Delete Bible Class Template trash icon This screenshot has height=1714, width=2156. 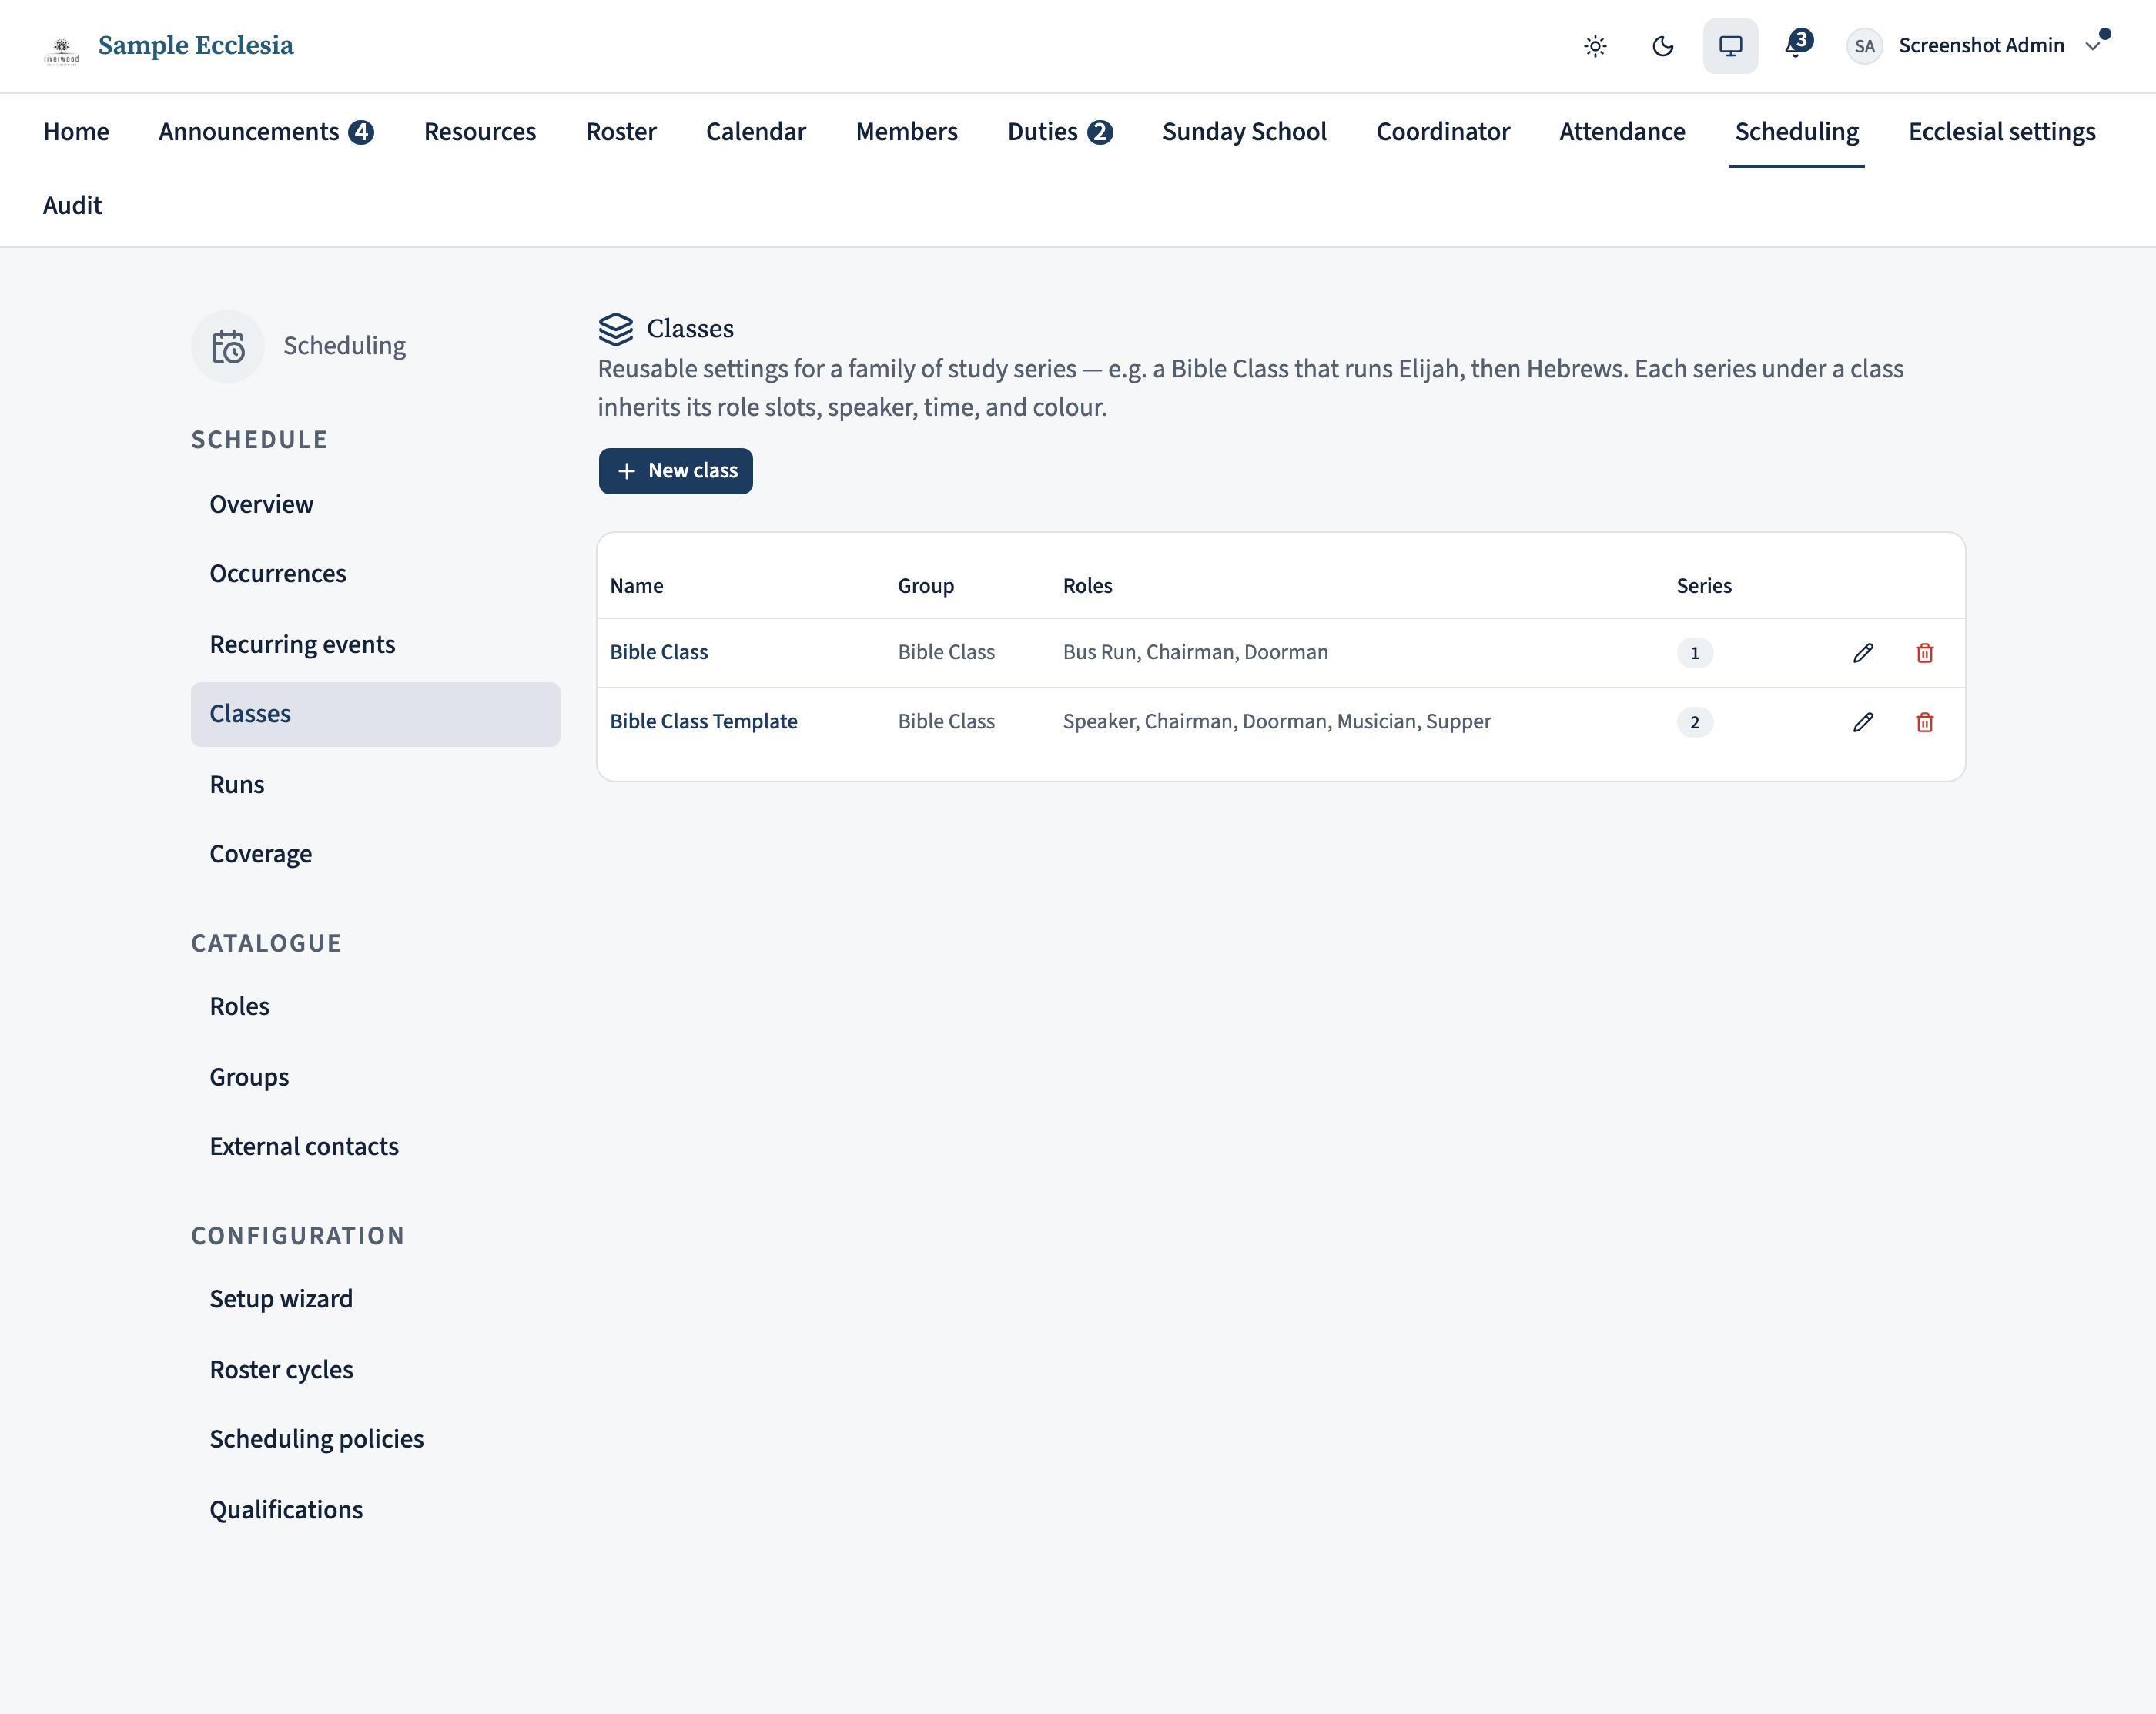pos(1924,722)
